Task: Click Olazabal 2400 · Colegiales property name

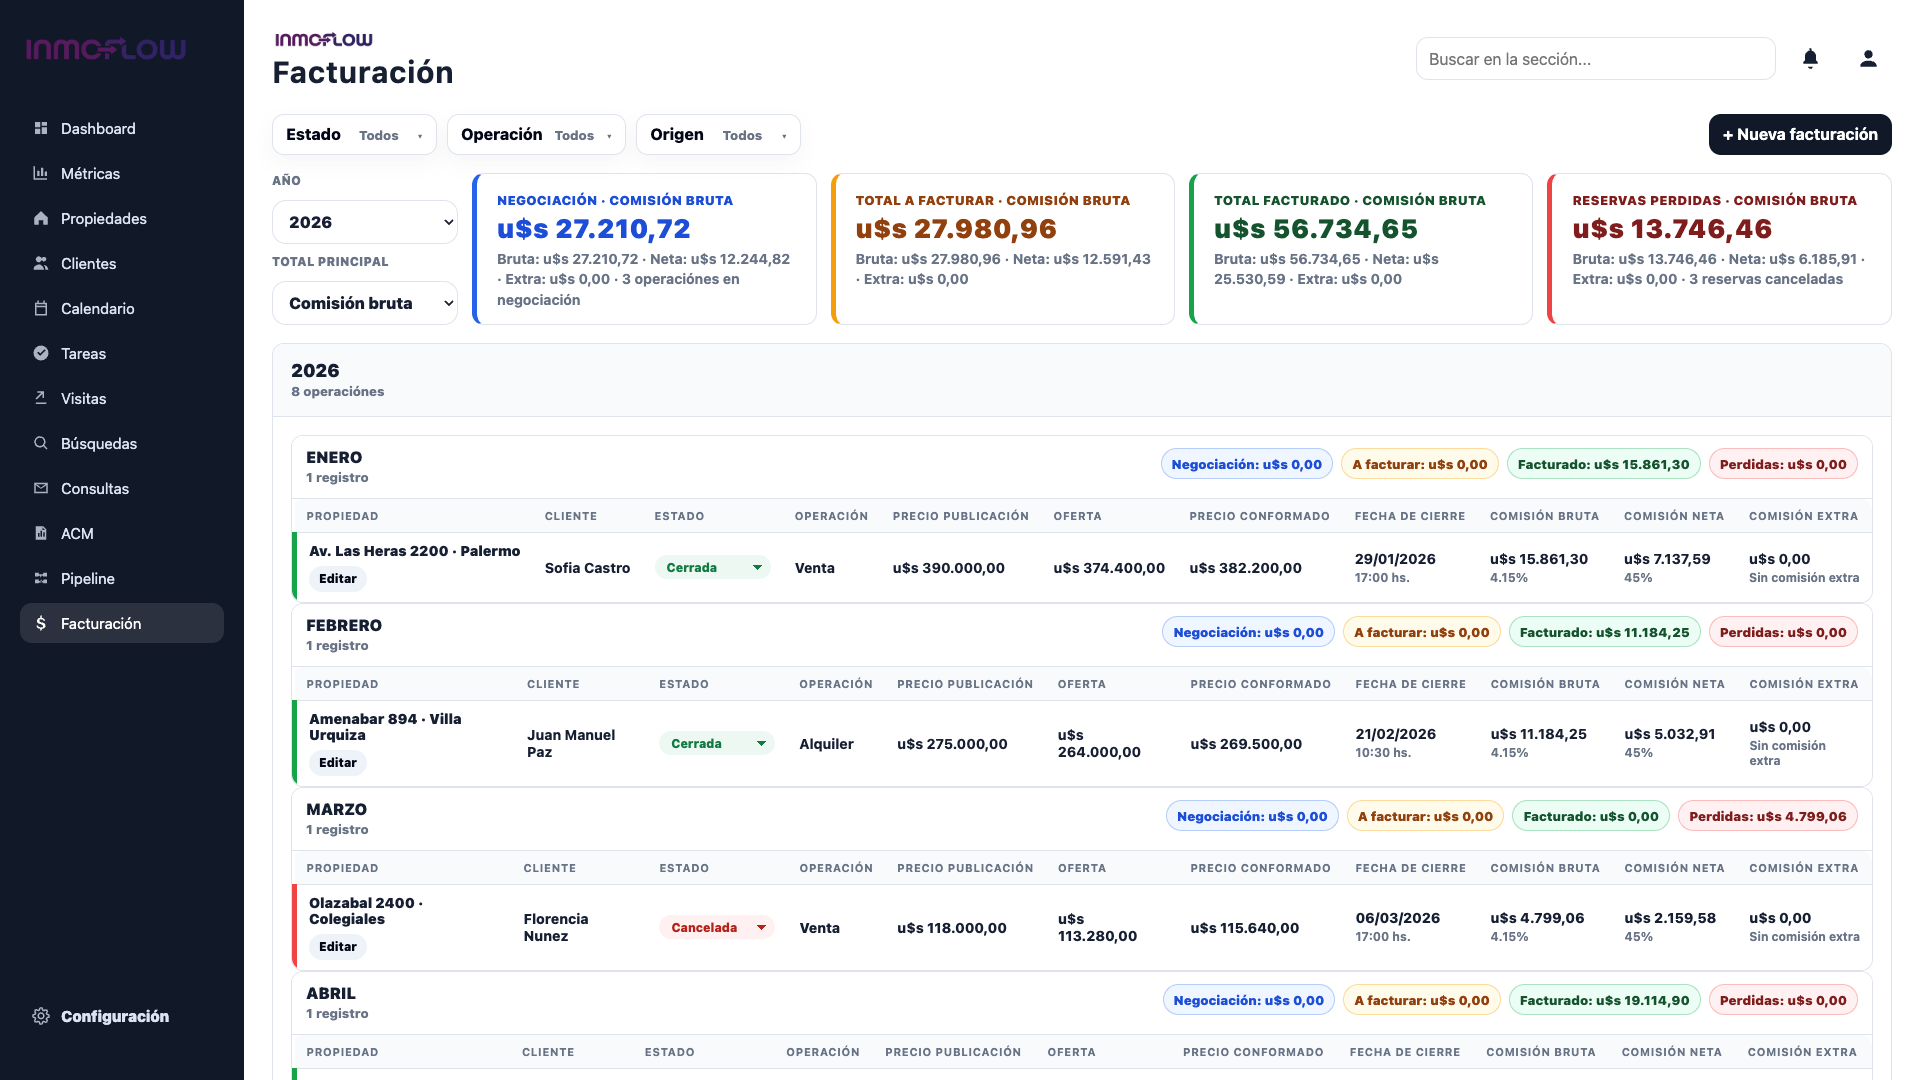Action: pyautogui.click(x=366, y=911)
